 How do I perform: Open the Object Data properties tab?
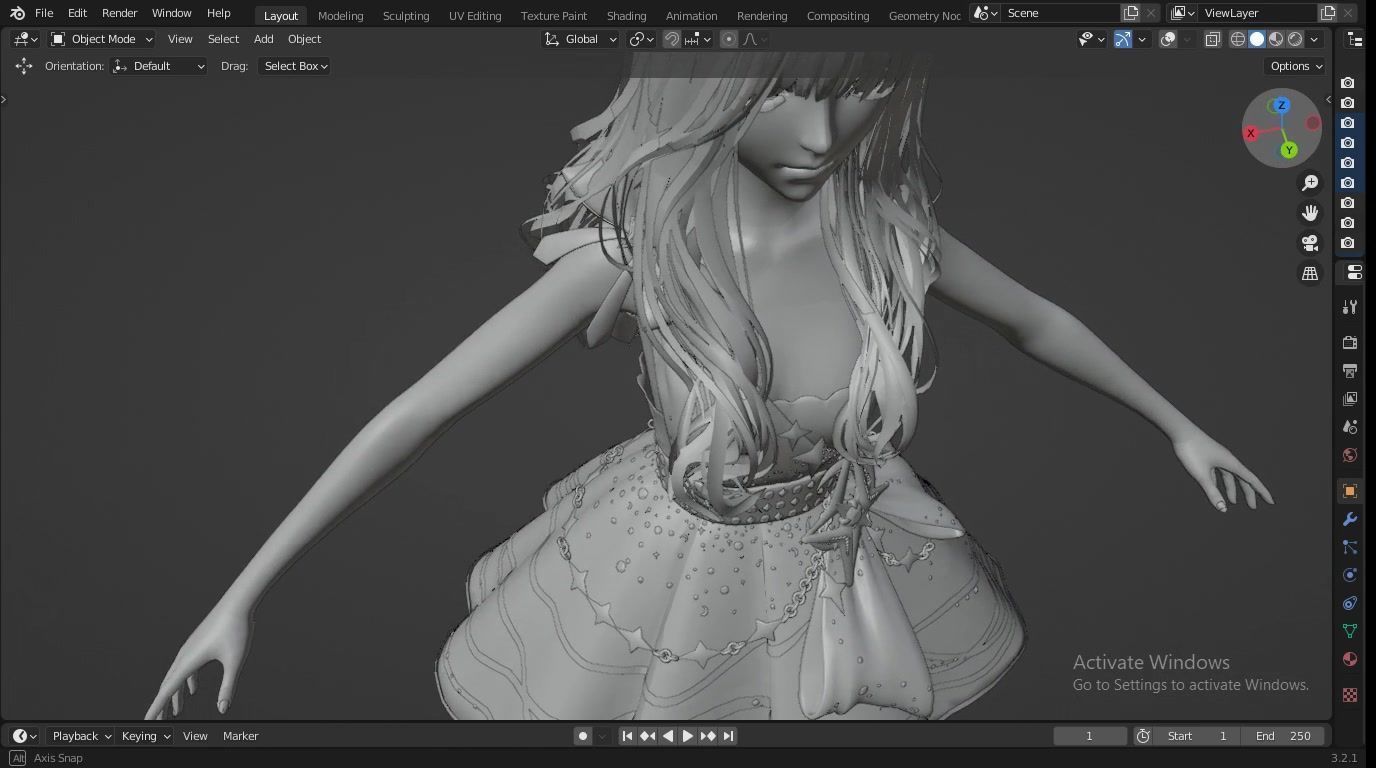tap(1350, 631)
